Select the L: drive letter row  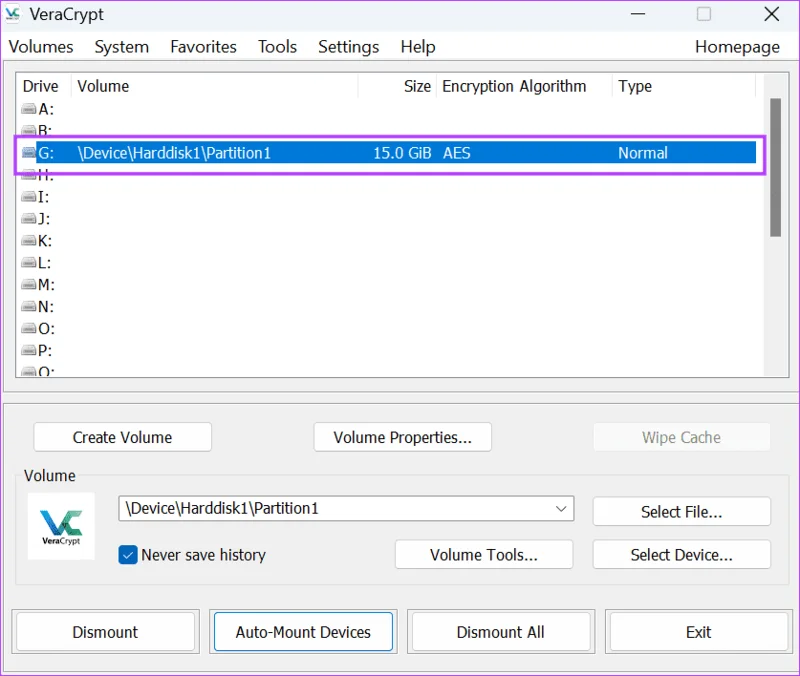coord(390,263)
